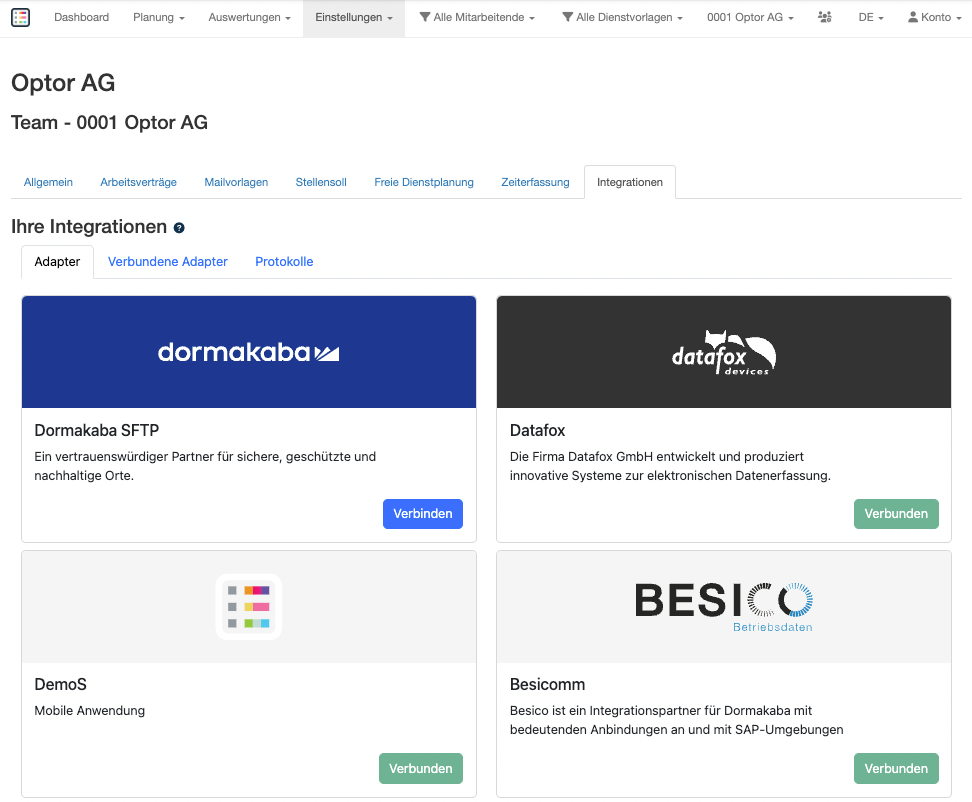Open the 0001 Optor AG team selector

click(750, 17)
